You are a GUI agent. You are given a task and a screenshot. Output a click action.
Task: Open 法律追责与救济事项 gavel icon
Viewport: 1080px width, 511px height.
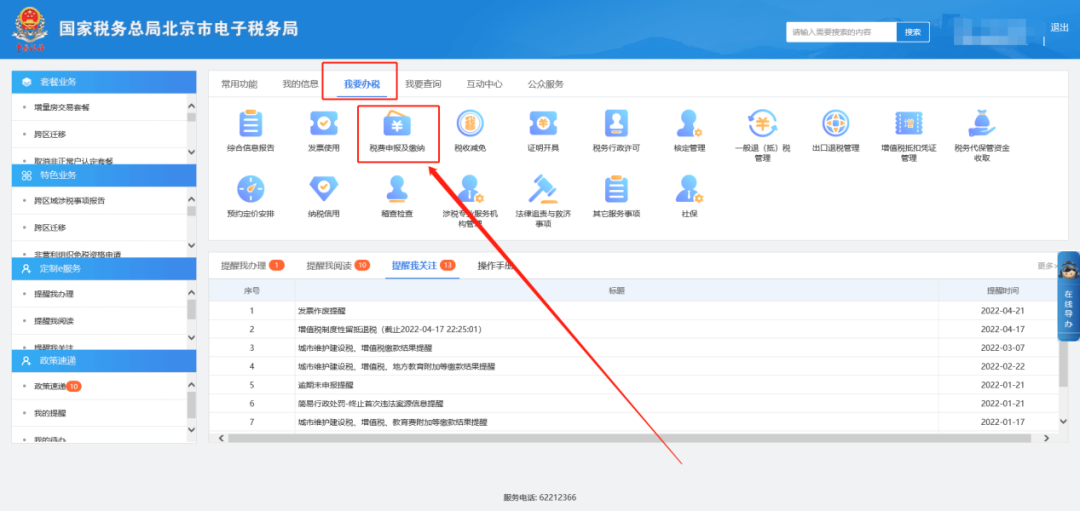(x=542, y=189)
